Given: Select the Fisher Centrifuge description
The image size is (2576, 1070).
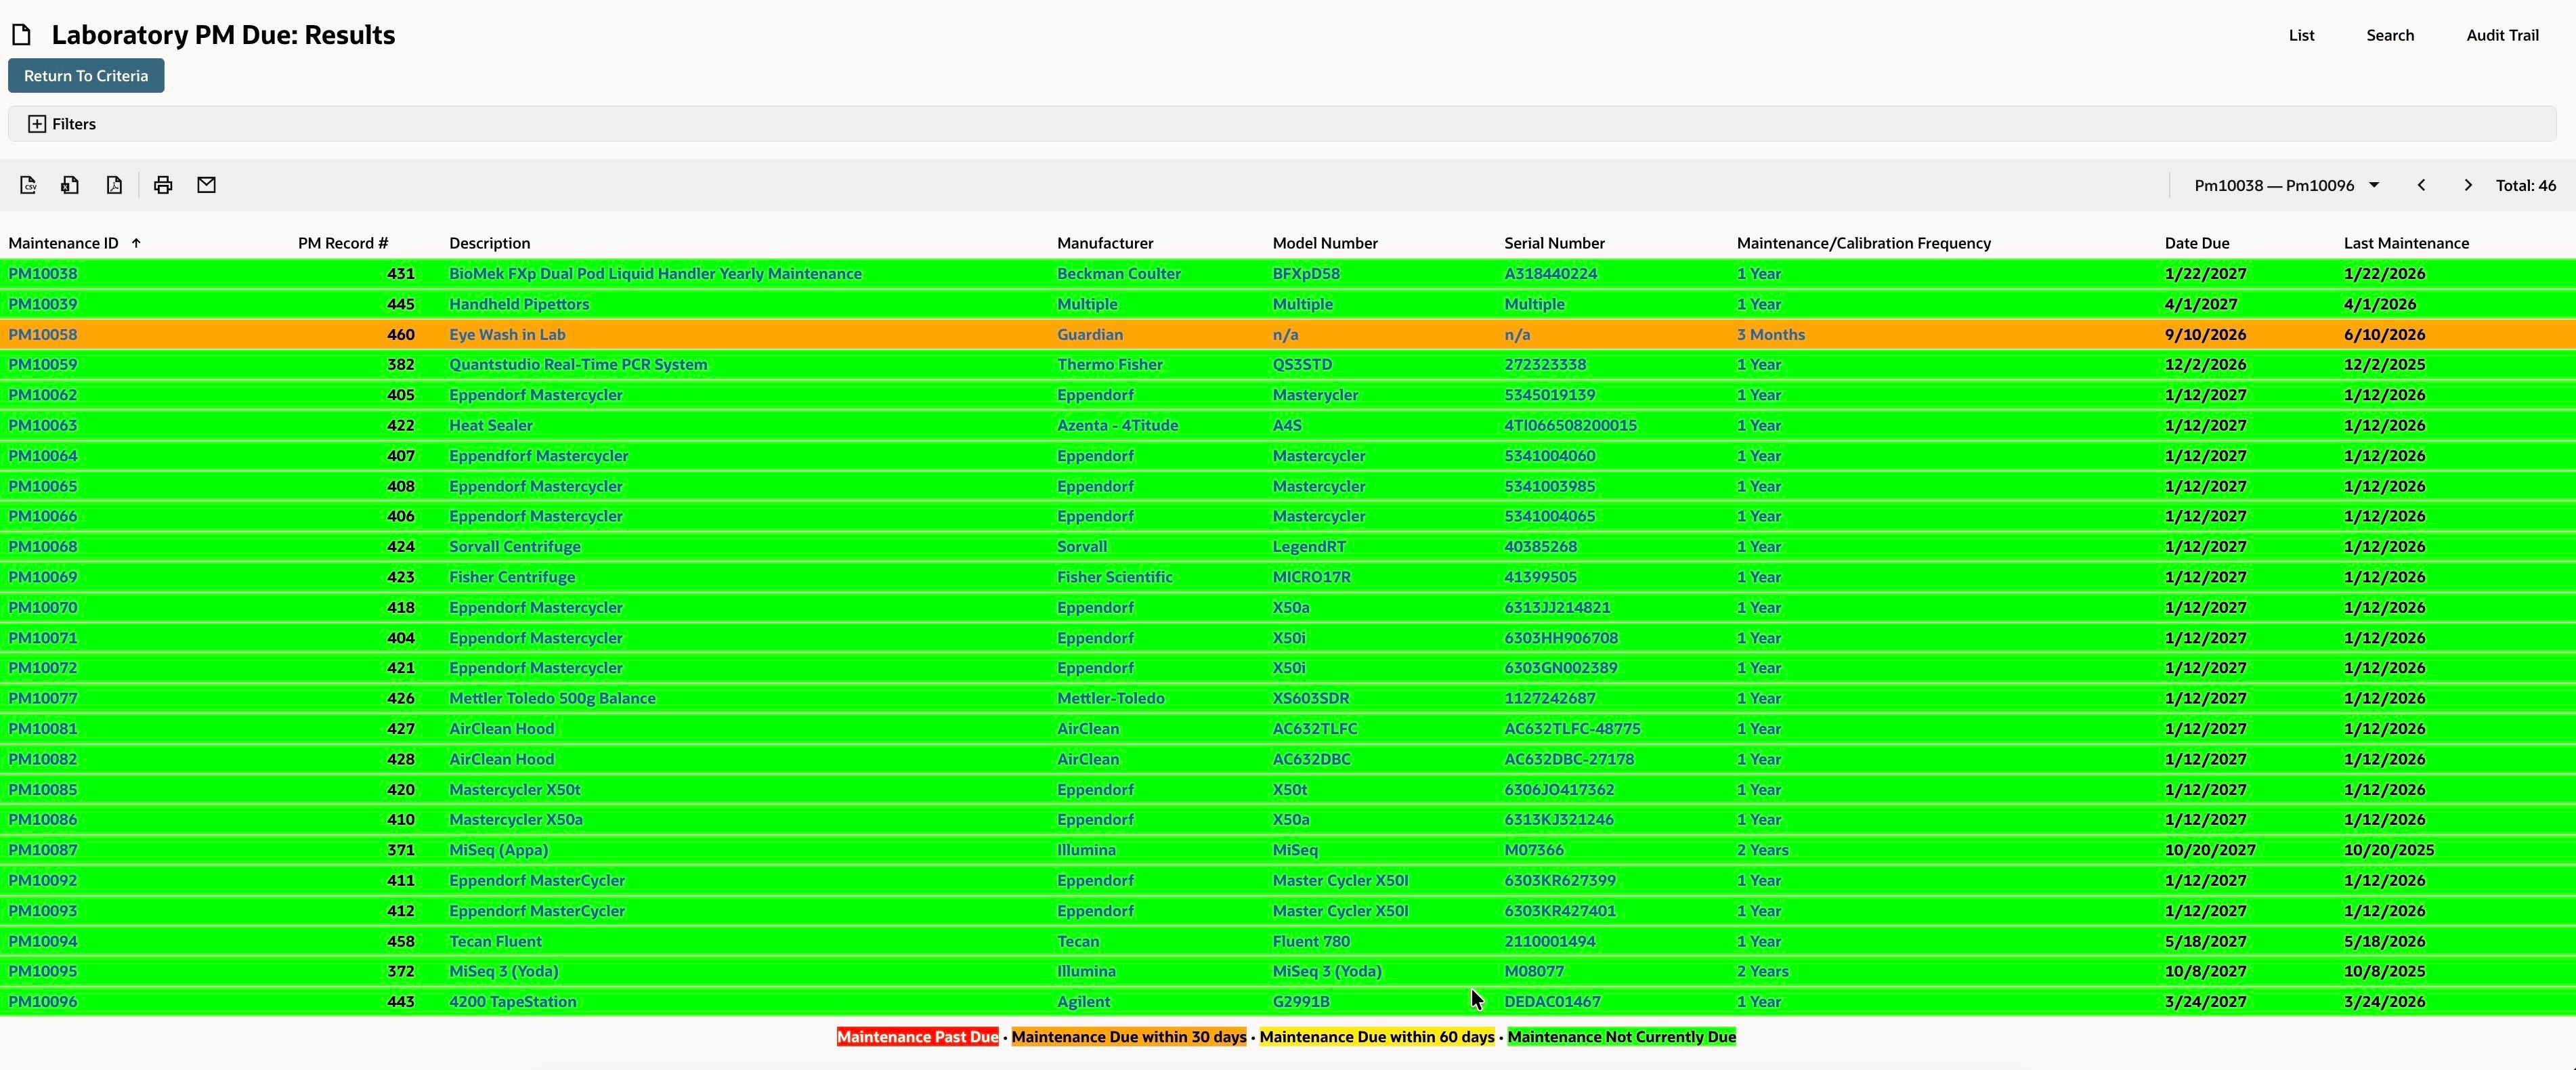Looking at the screenshot, I should coord(512,577).
